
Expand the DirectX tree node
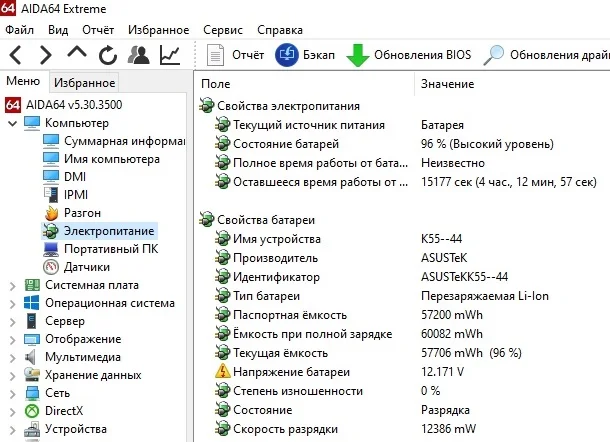(12, 412)
